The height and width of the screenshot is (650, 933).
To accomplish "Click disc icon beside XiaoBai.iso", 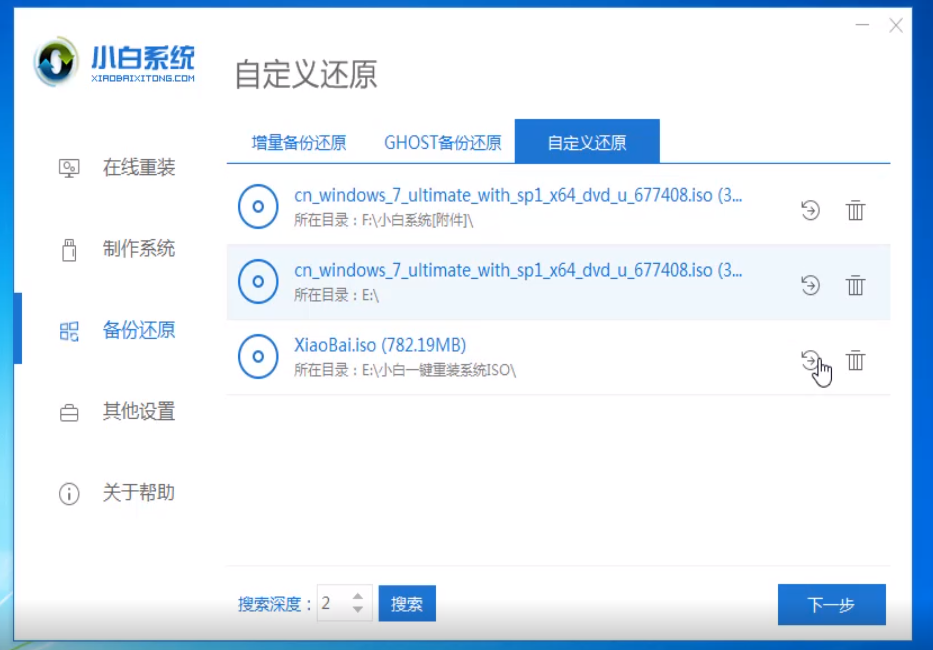I will (x=258, y=357).
